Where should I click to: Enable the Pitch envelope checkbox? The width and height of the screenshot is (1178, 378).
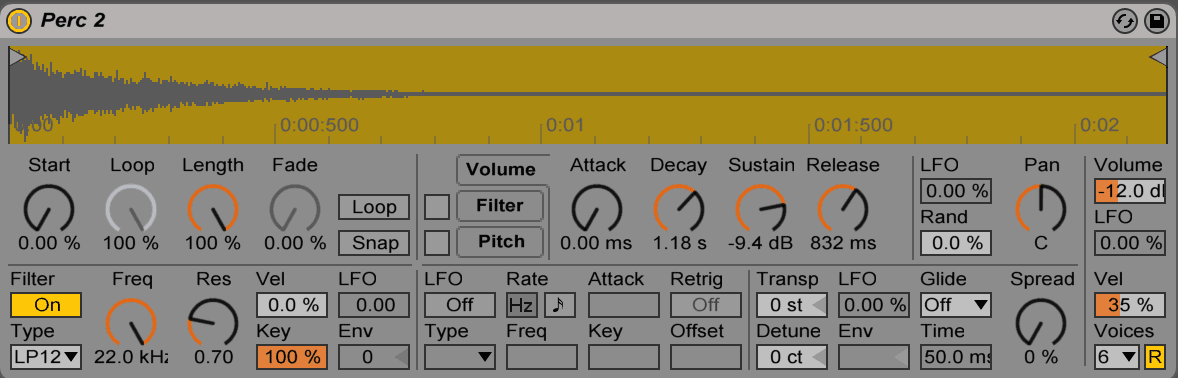click(x=437, y=242)
